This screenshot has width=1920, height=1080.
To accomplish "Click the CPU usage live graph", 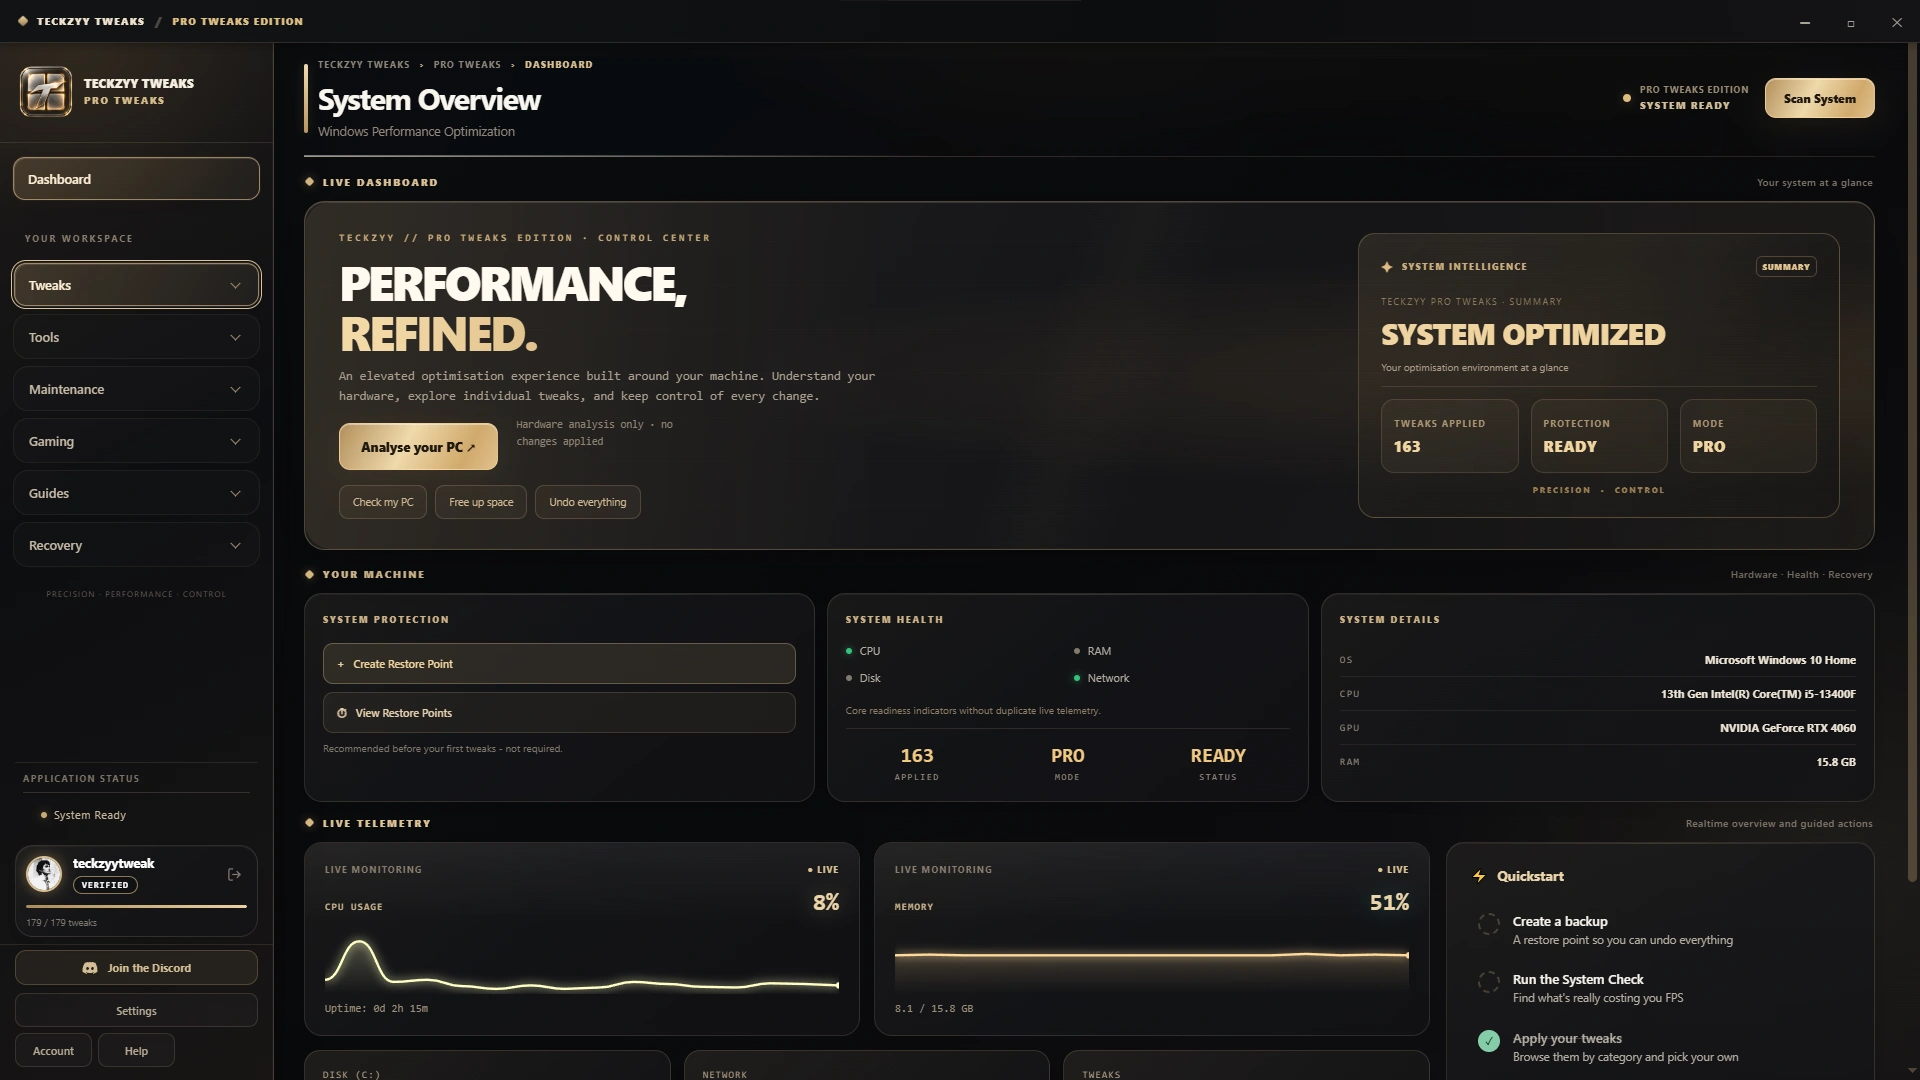I will coord(581,963).
